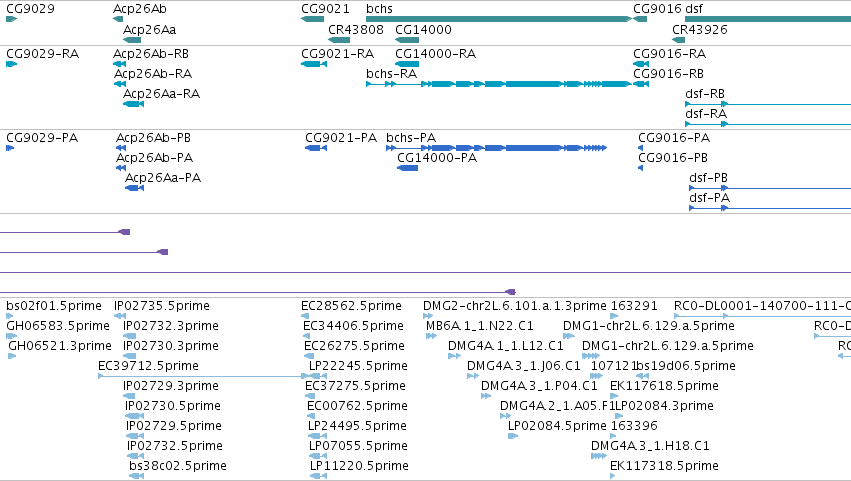Click the CG9021 gene label
Screen dimensions: 851x481
(326, 9)
